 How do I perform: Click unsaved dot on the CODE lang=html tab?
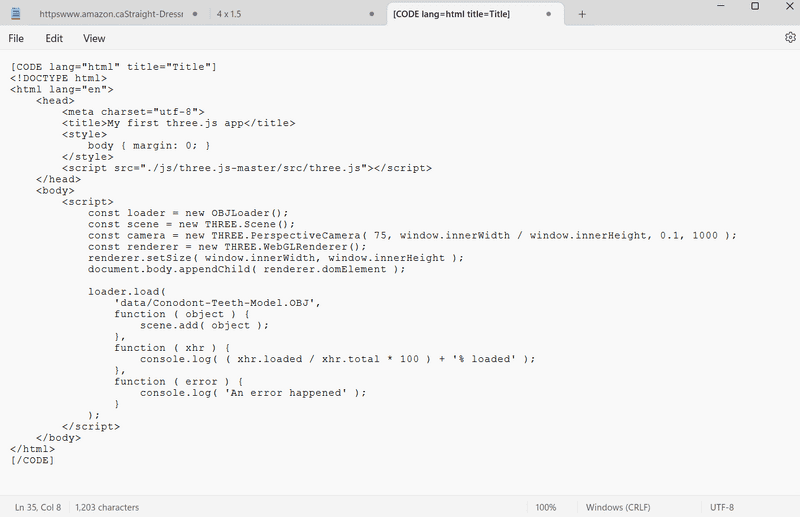click(548, 14)
